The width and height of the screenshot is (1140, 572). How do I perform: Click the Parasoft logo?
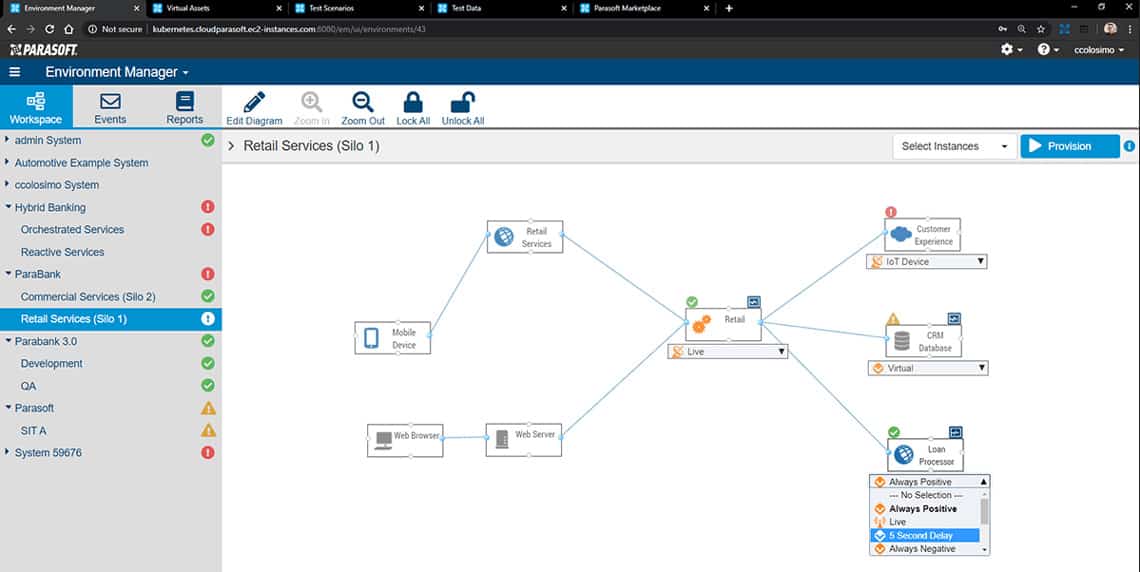click(43, 49)
